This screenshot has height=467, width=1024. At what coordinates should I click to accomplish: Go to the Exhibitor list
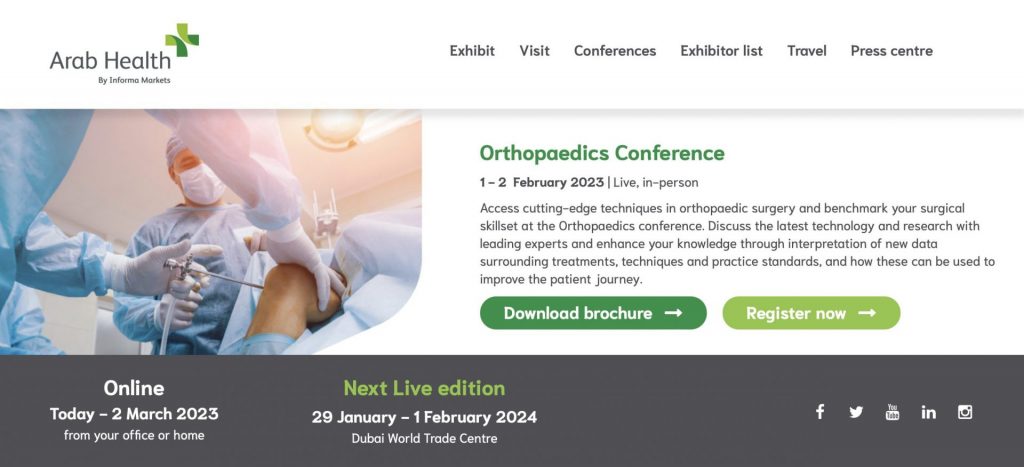click(721, 51)
